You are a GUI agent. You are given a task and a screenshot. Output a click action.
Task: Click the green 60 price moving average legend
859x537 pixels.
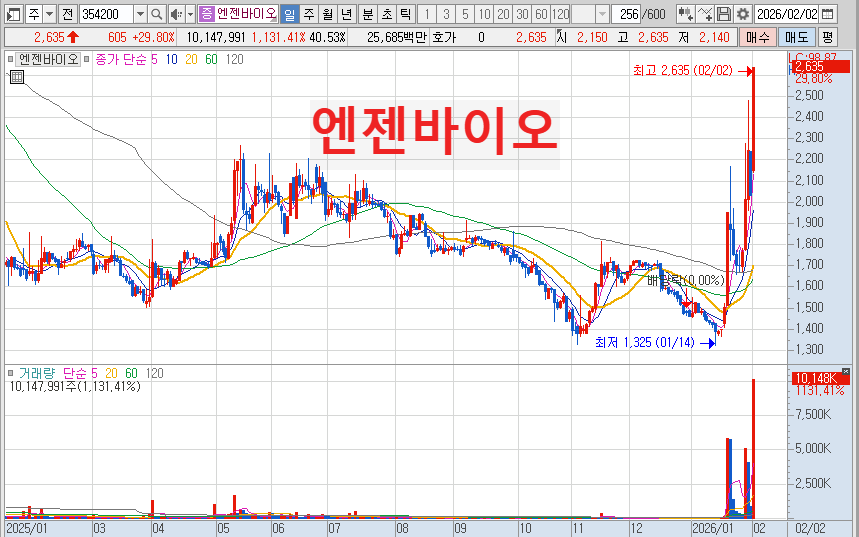[211, 59]
